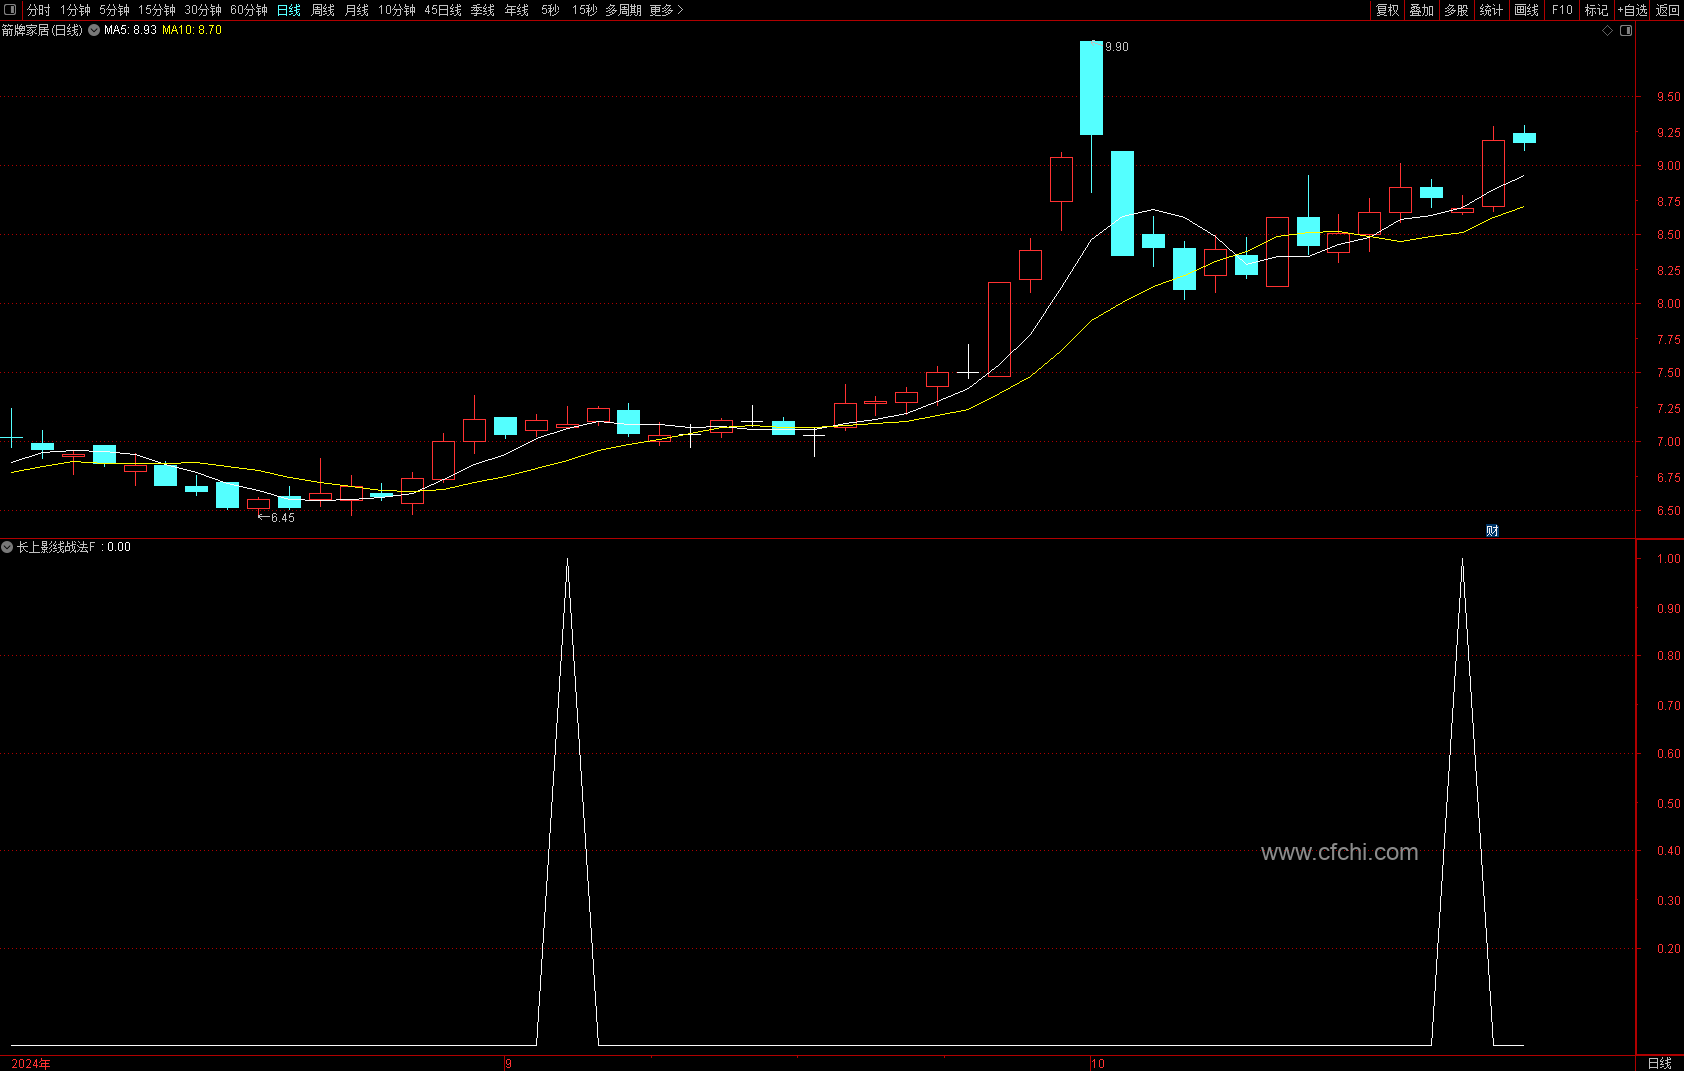The width and height of the screenshot is (1684, 1071).
Task: Expand the 箭牌家居 main chart indicator dropdown
Action: coord(94,30)
